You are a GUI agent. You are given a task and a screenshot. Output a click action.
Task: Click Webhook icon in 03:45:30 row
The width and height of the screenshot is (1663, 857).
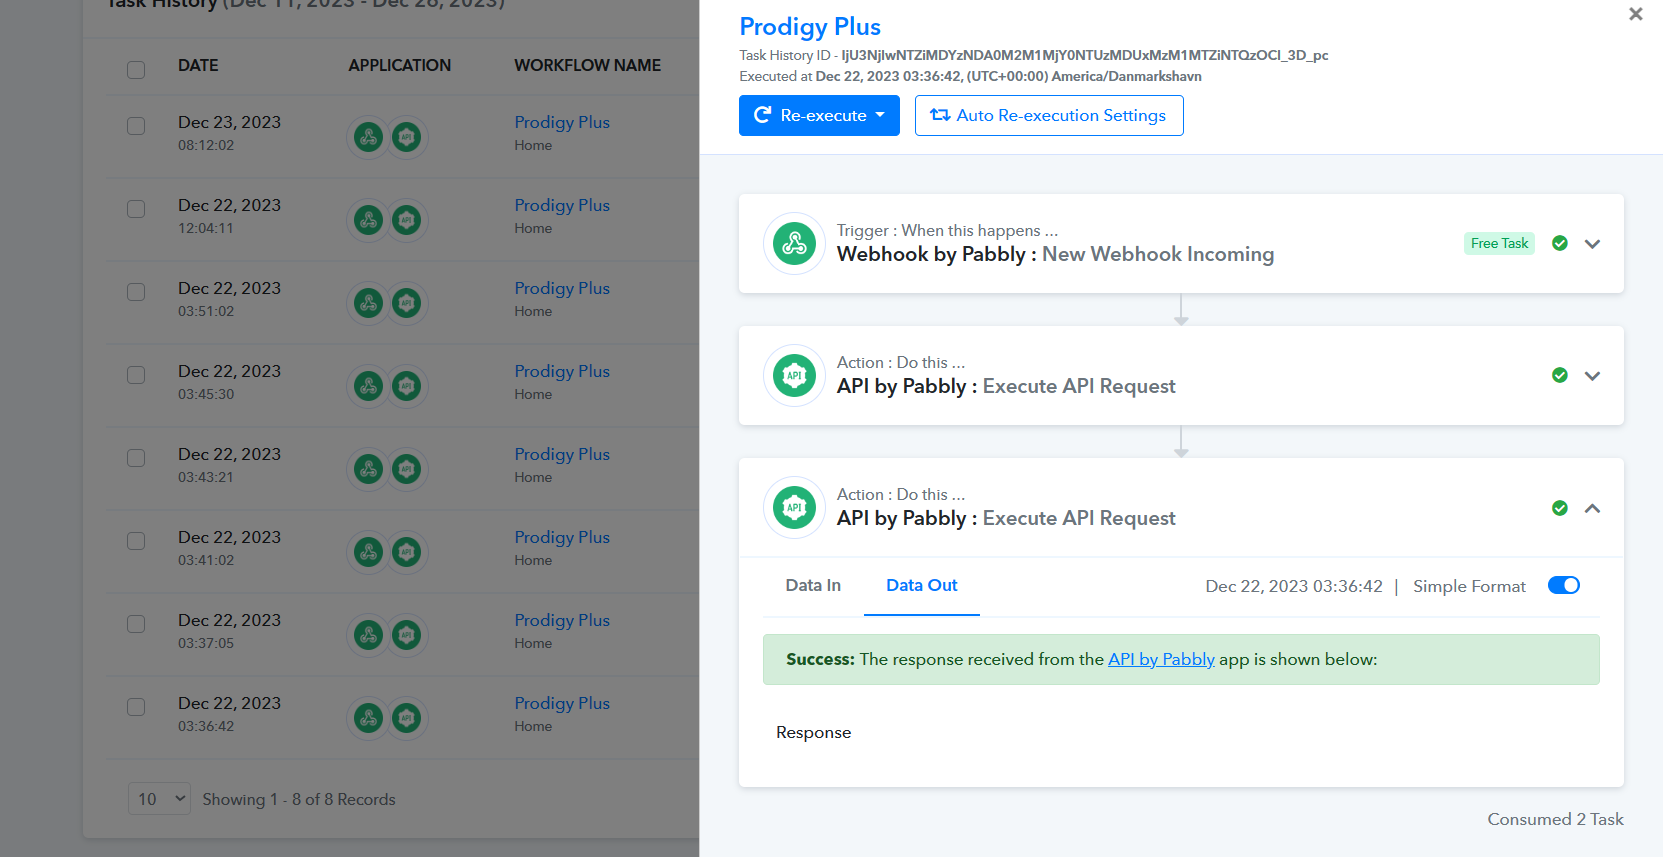pyautogui.click(x=369, y=386)
